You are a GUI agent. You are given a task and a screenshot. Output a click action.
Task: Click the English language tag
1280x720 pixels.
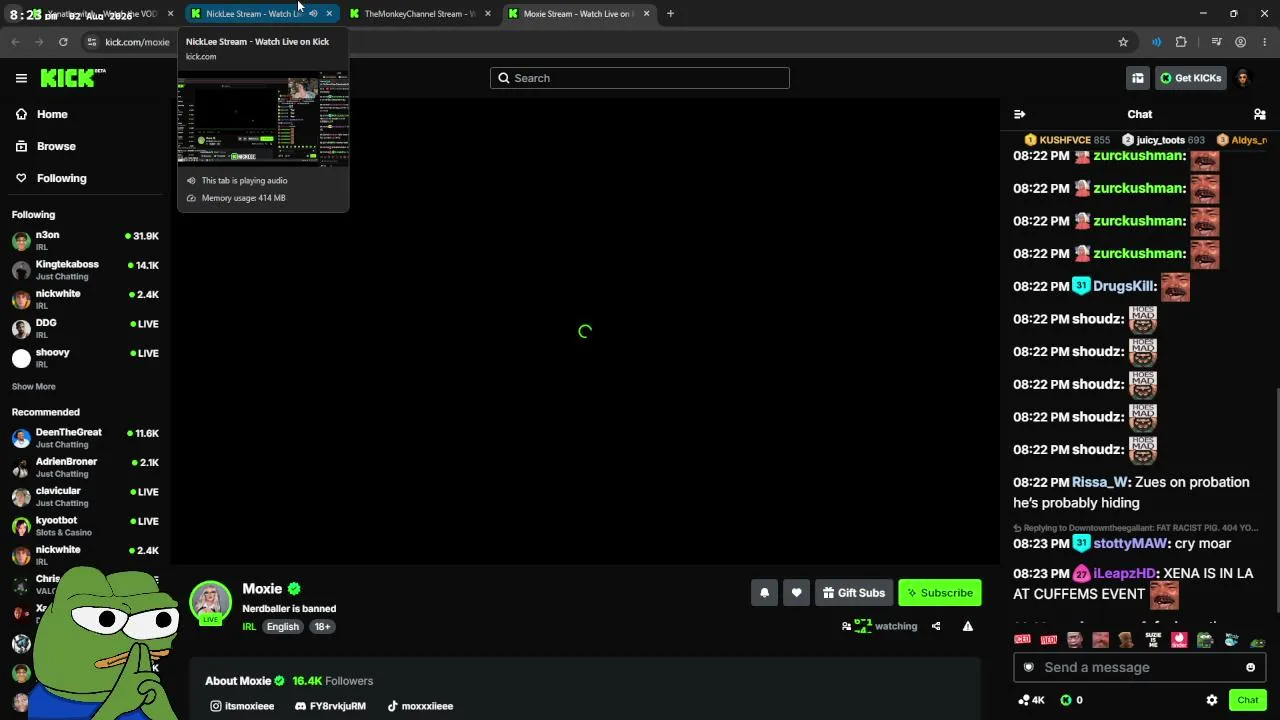(x=282, y=627)
